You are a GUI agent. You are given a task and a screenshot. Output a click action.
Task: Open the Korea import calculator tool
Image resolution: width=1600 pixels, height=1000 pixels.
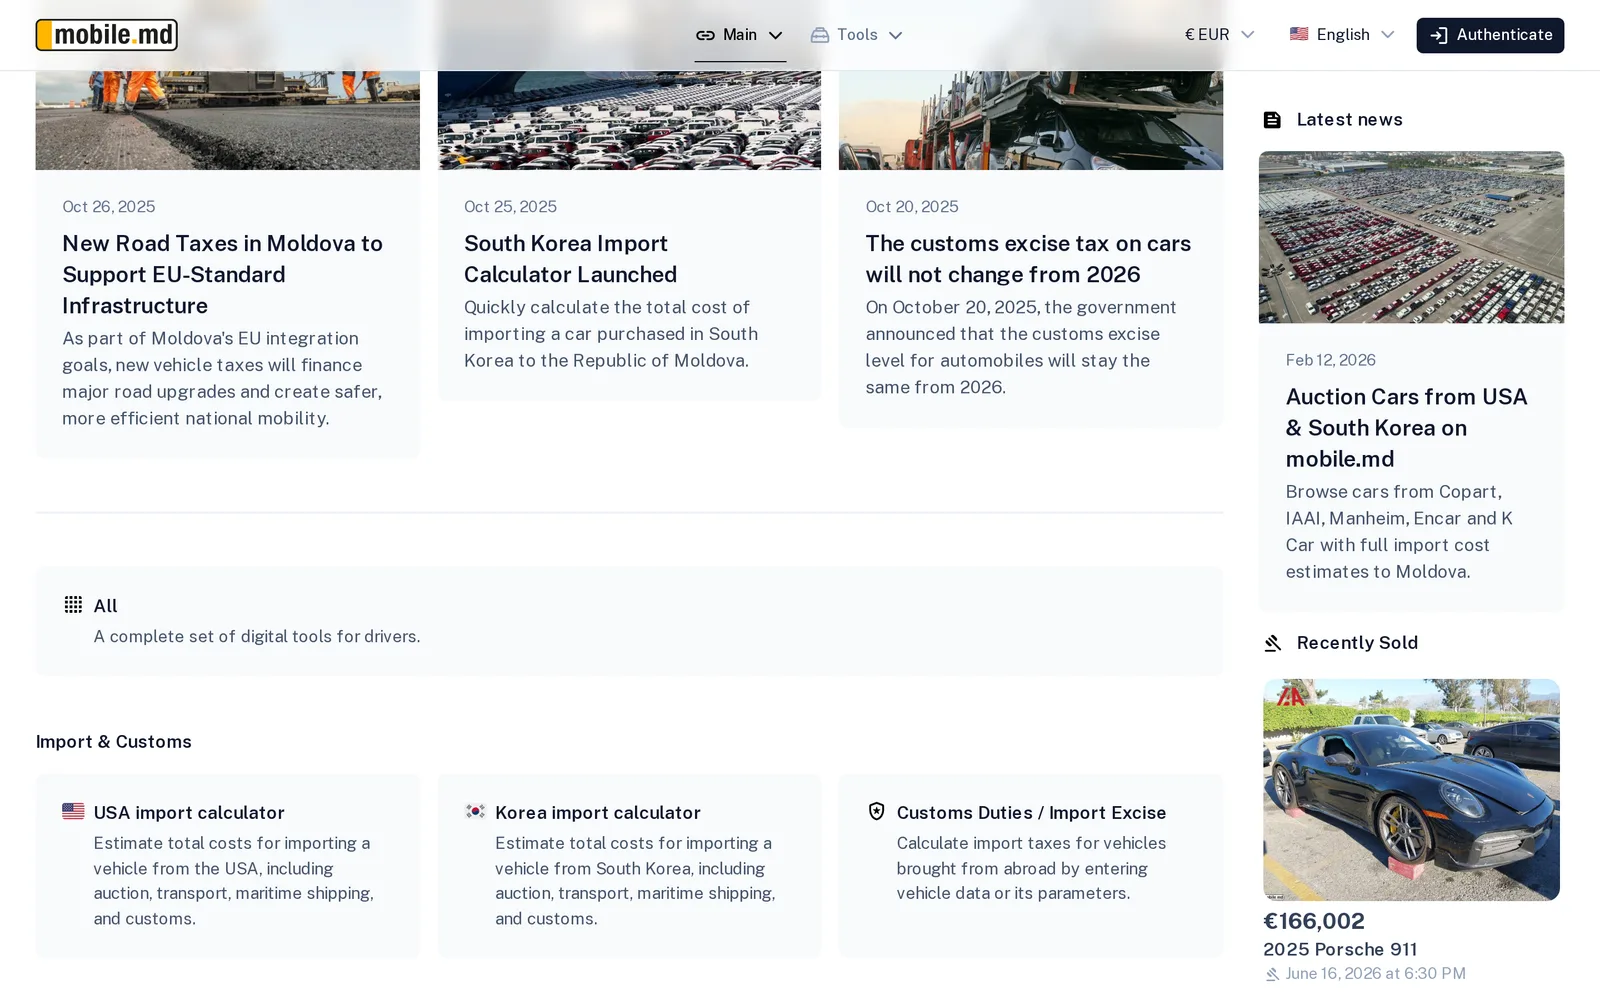(629, 866)
